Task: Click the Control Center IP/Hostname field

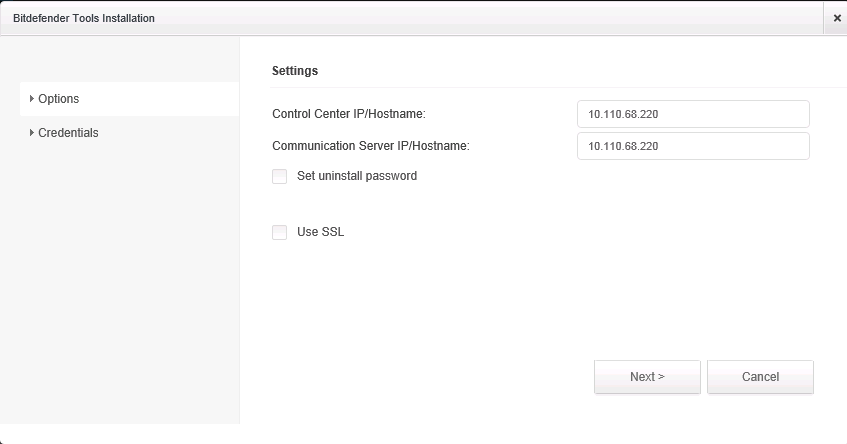Action: click(x=692, y=114)
